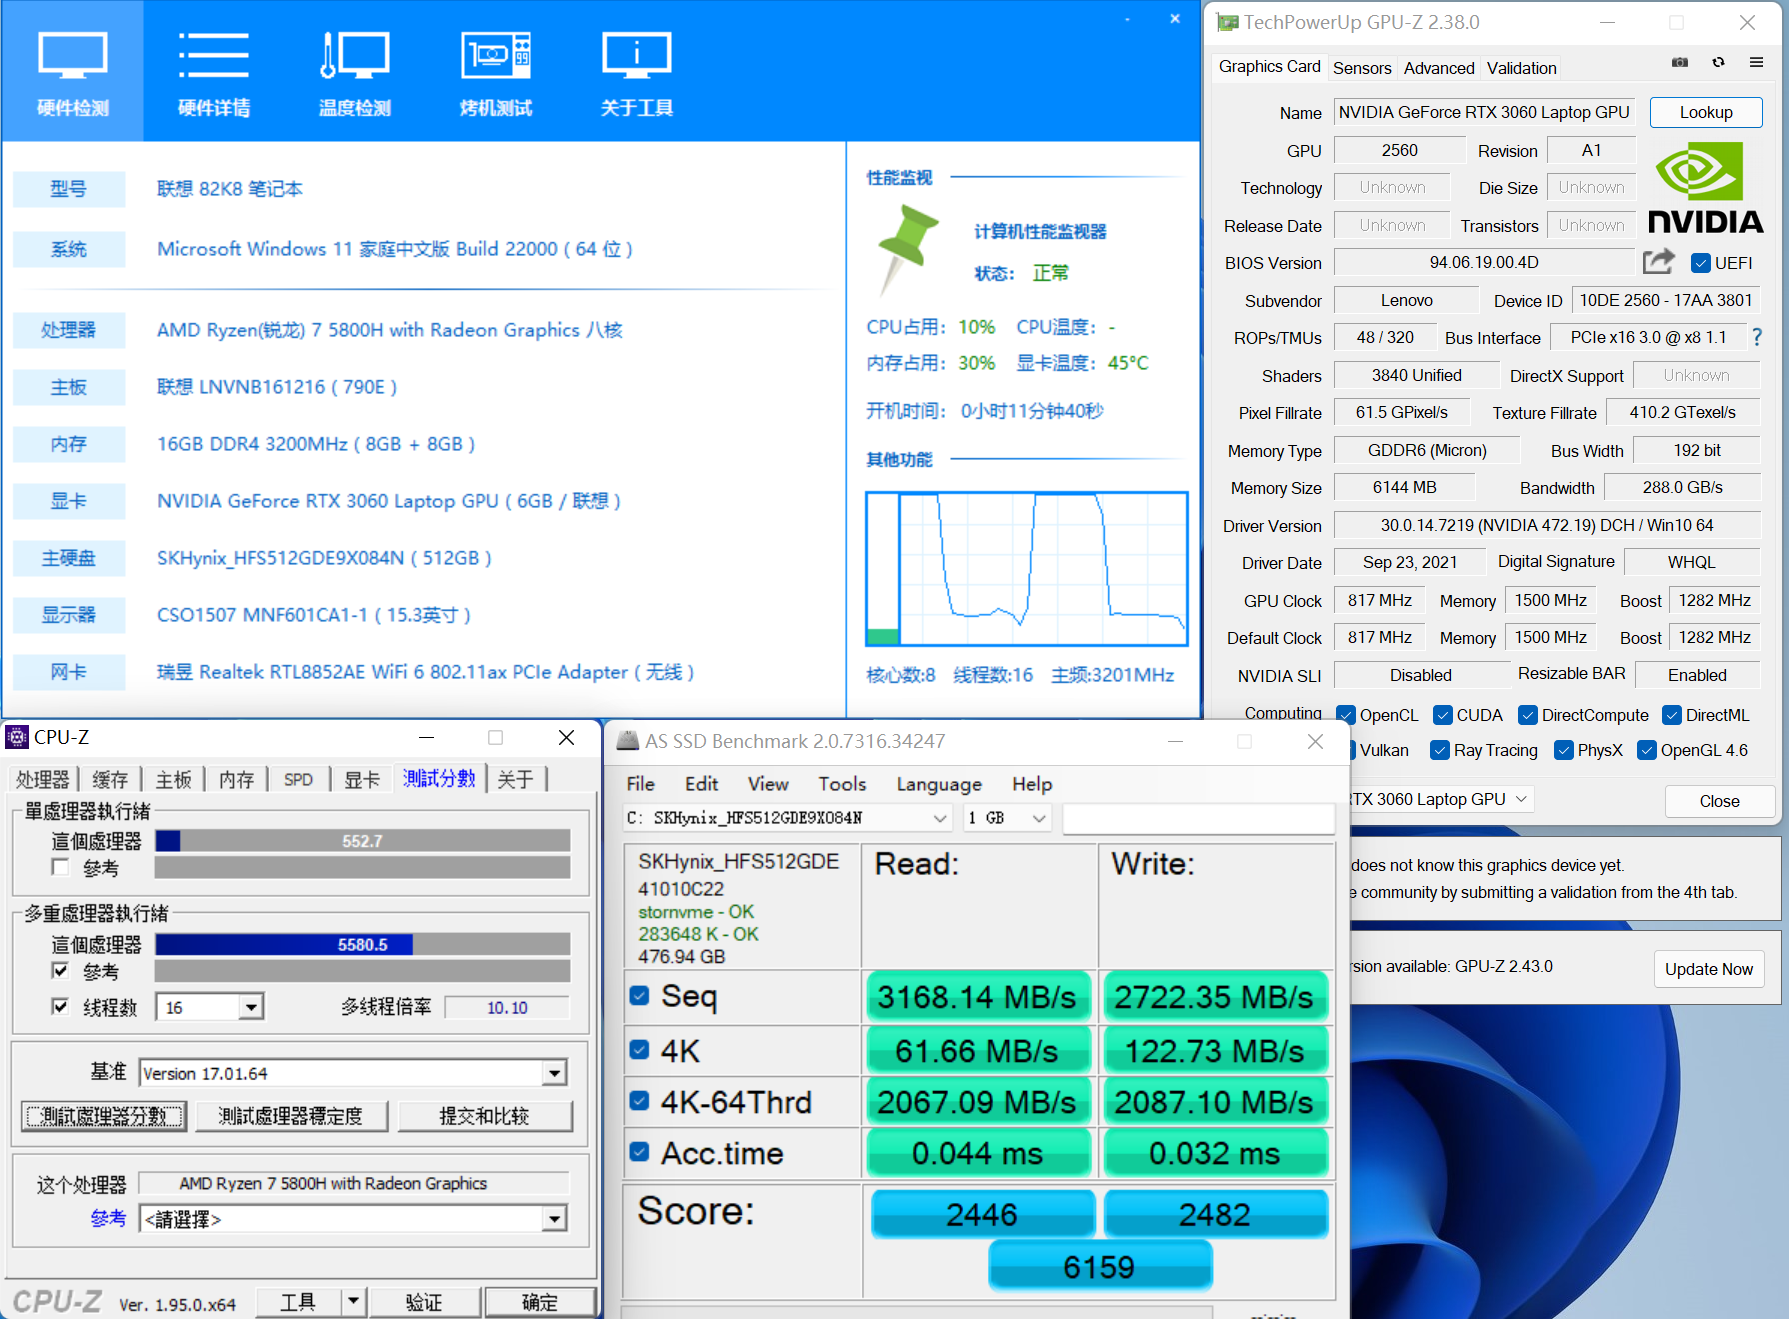
Task: Toggle the DirectCompute checkbox
Action: pyautogui.click(x=1528, y=715)
